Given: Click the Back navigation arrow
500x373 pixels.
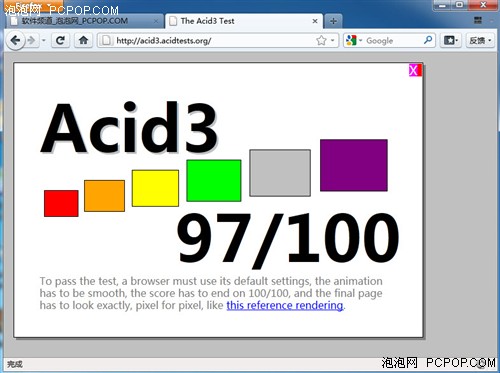Looking at the screenshot, I should point(15,41).
